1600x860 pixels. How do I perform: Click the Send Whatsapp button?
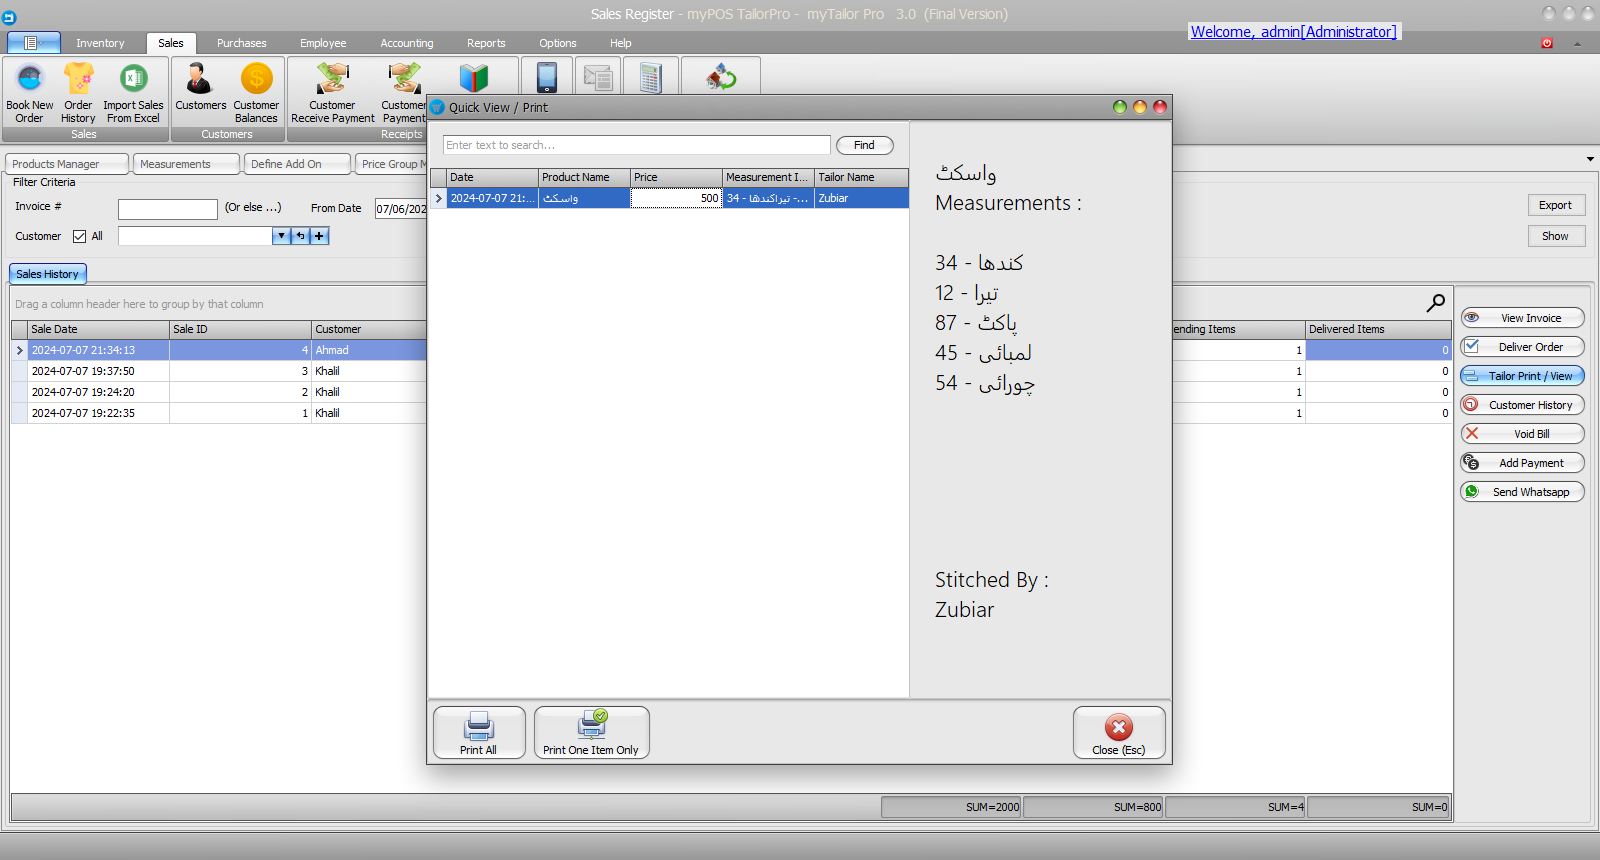1522,492
